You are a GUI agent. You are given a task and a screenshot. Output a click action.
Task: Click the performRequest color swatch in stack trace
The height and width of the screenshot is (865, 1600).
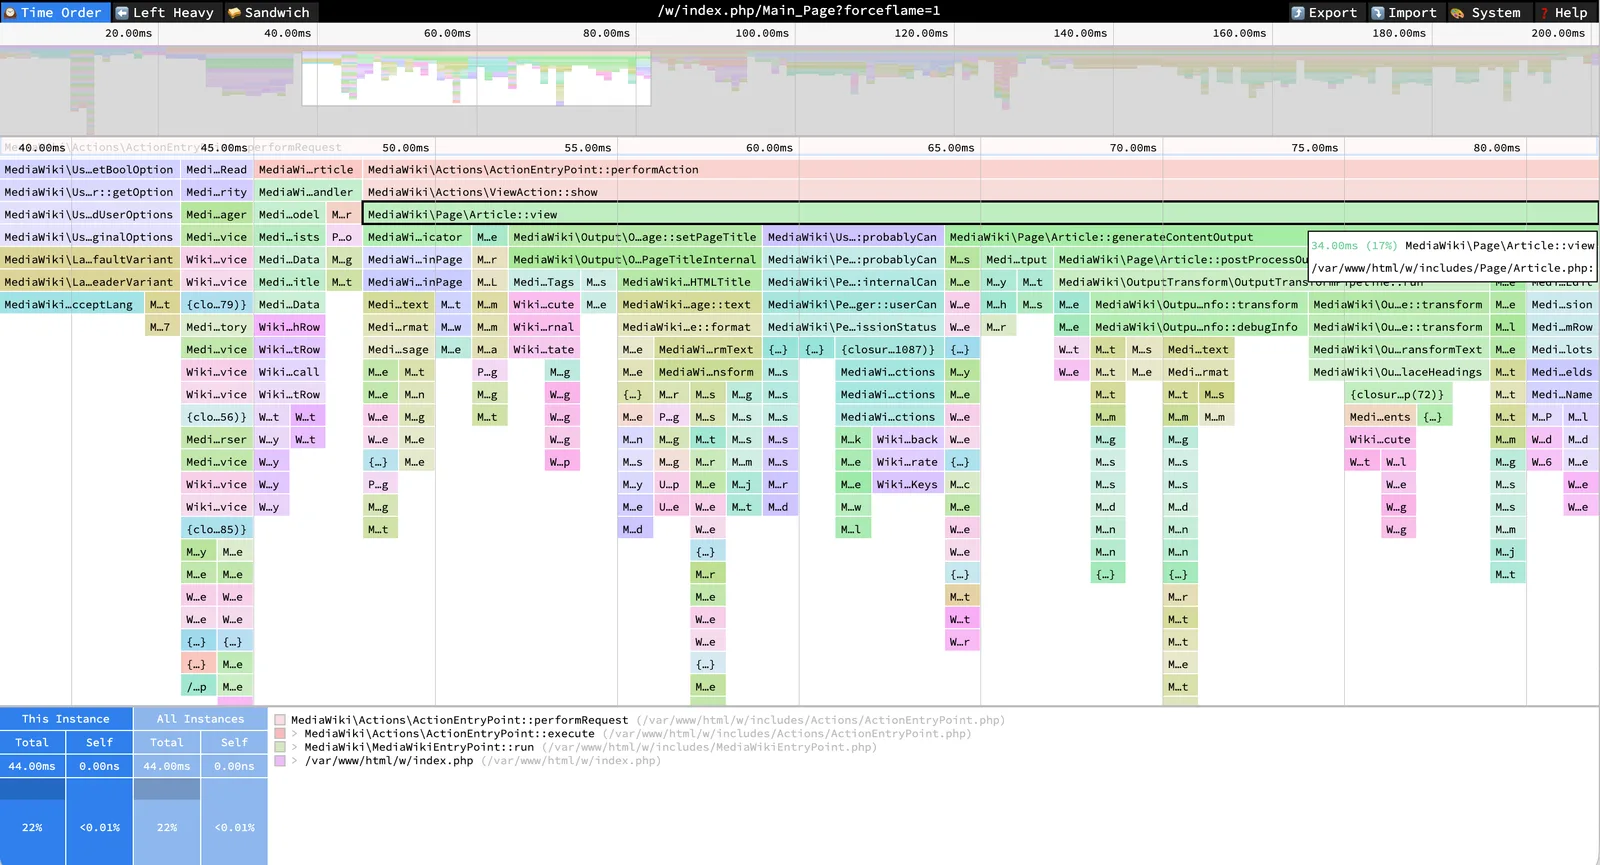coord(280,720)
